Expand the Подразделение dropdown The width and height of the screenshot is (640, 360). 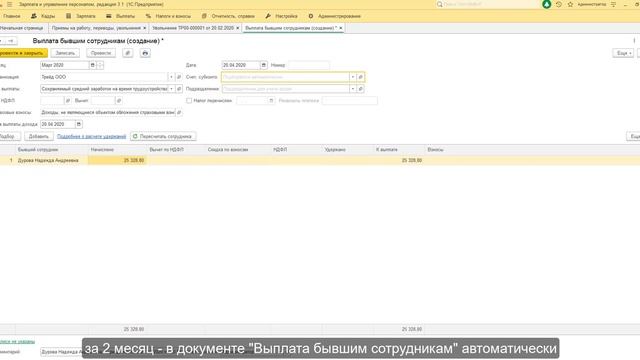[x=353, y=89]
